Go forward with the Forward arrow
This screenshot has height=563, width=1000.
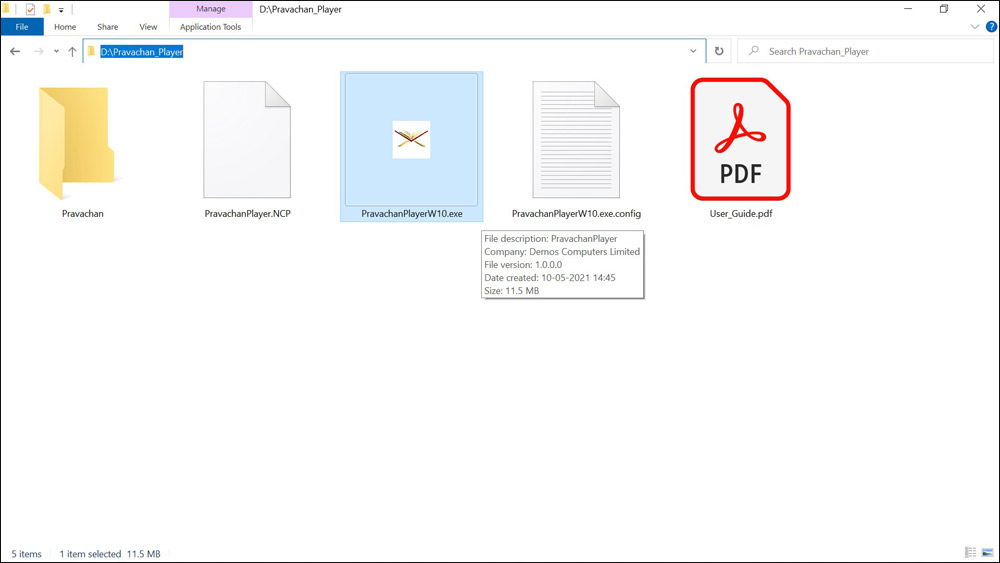click(x=39, y=52)
